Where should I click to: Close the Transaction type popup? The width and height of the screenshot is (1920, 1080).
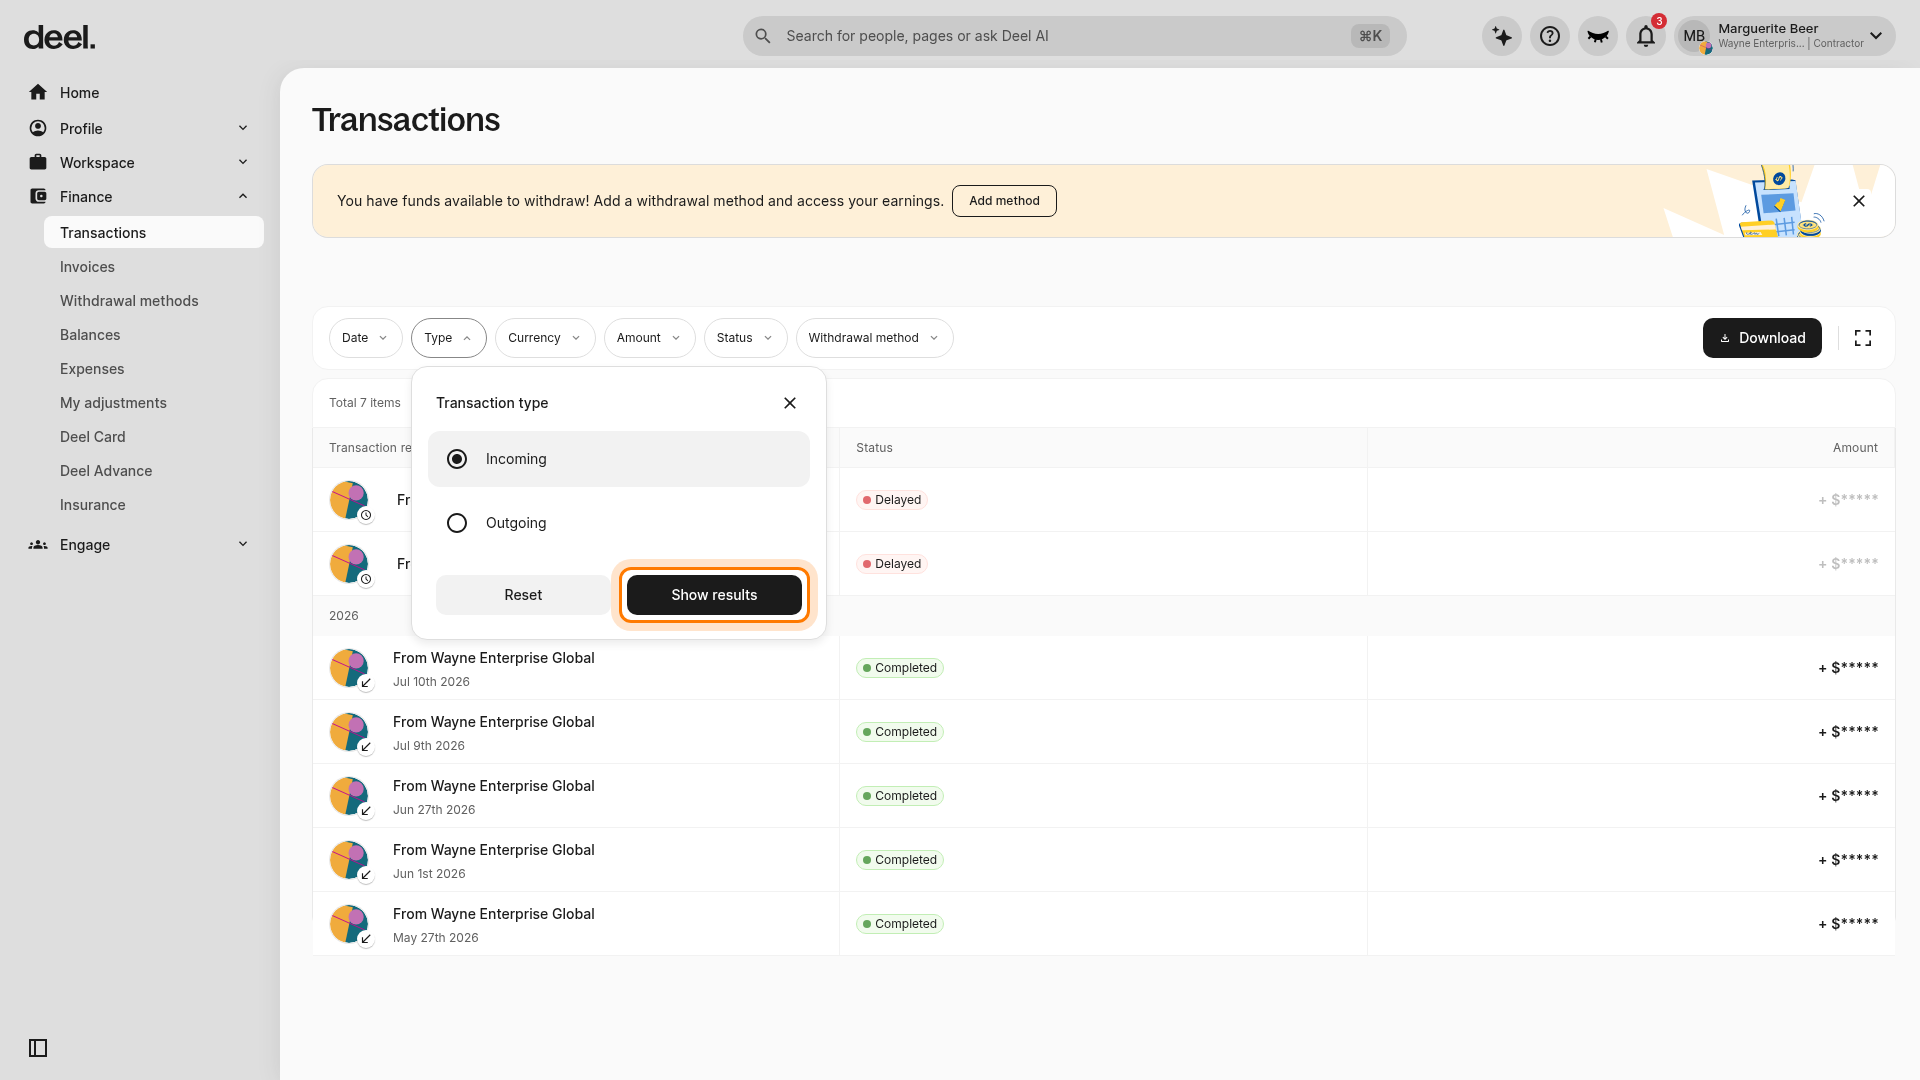pyautogui.click(x=789, y=403)
